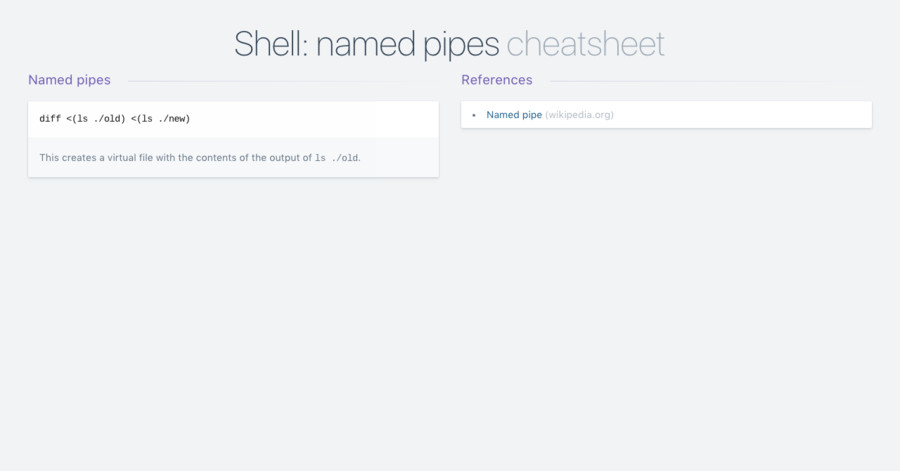The height and width of the screenshot is (471, 900).
Task: Click the "Named pipes" section heading
Action: click(x=69, y=80)
